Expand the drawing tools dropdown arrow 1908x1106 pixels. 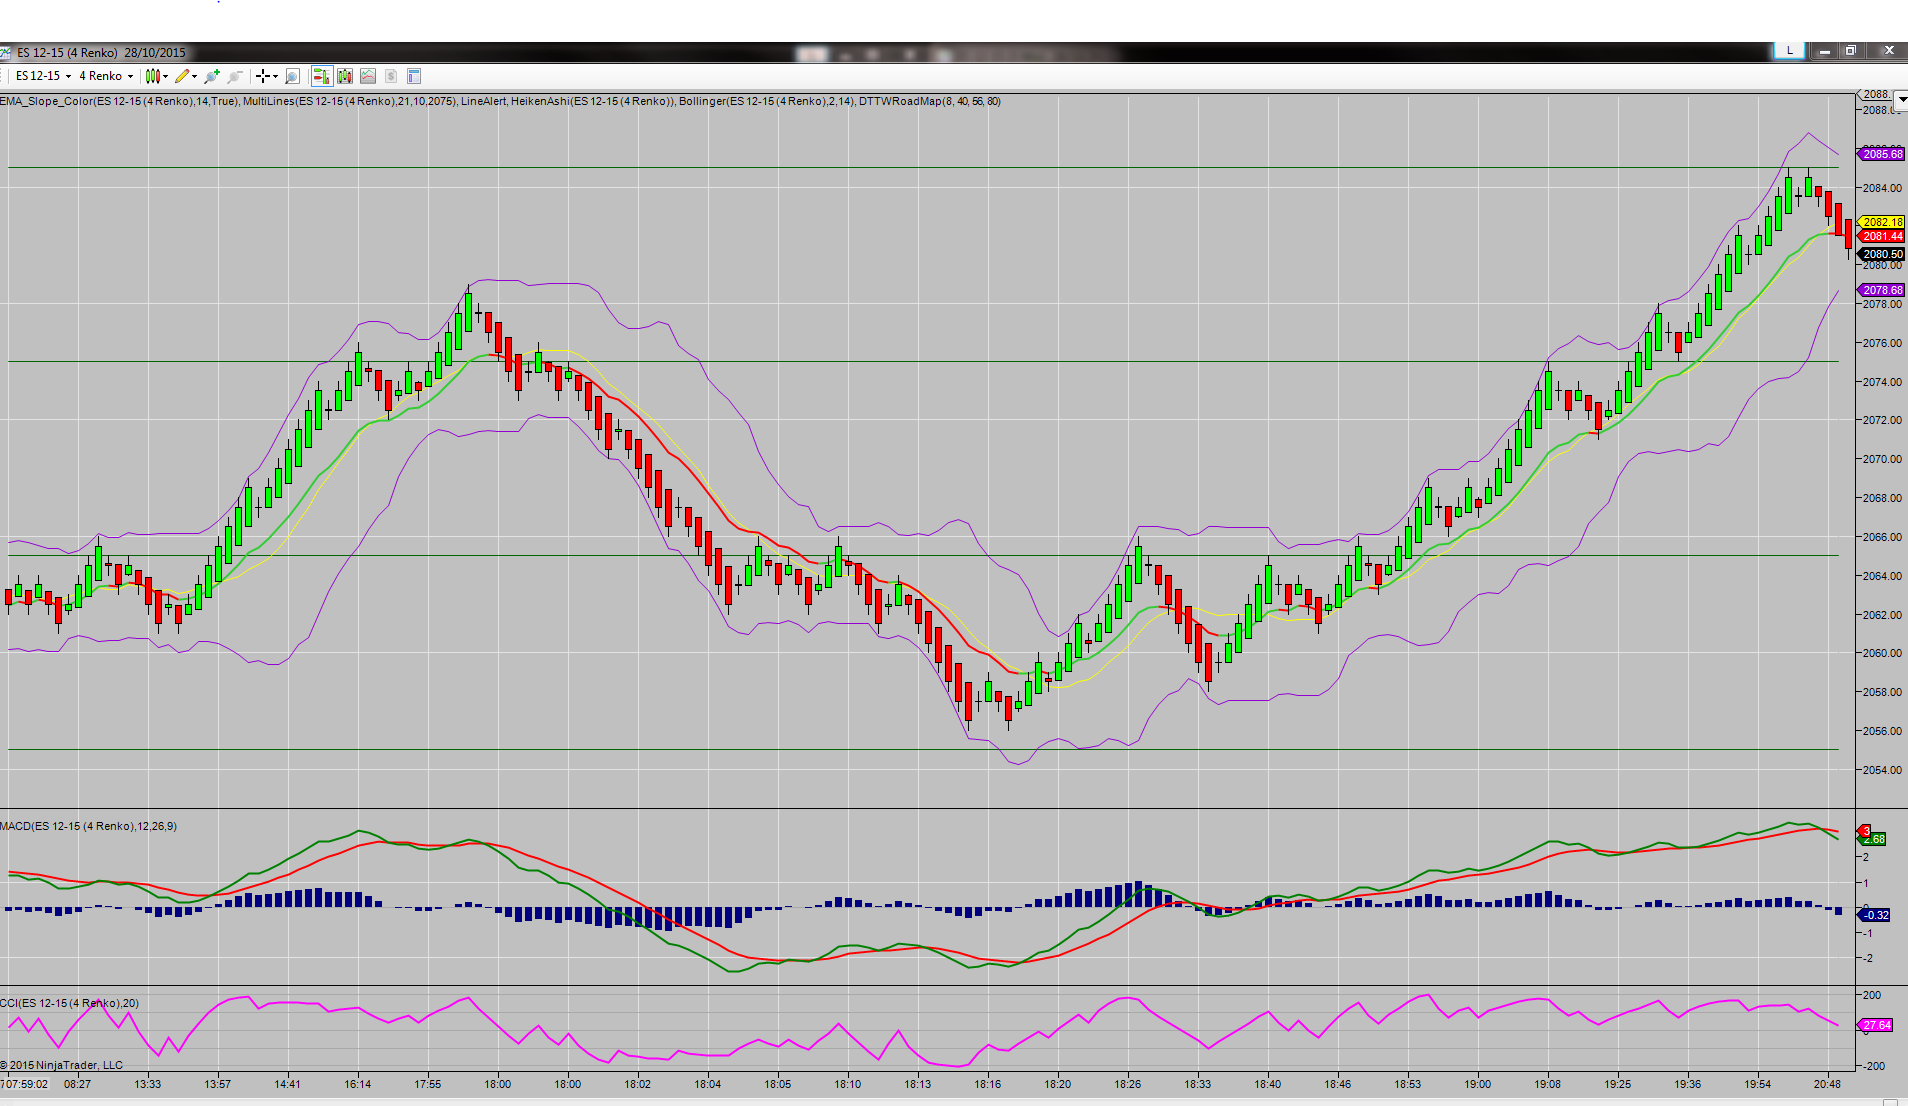coord(194,76)
